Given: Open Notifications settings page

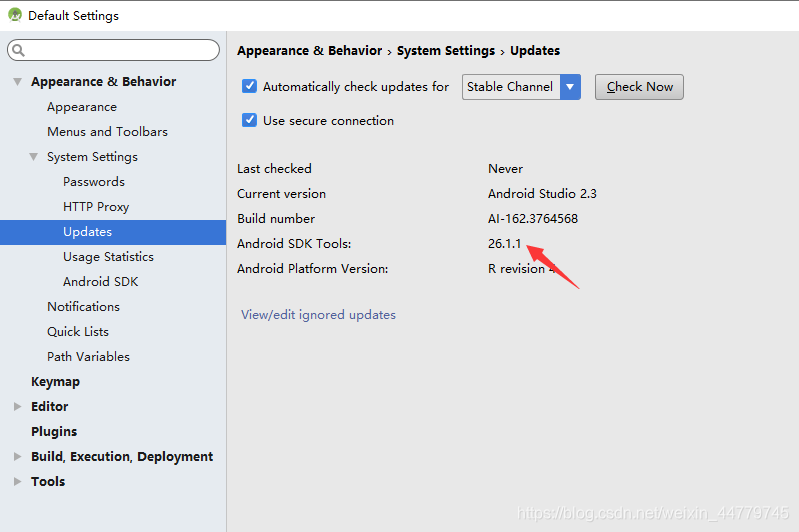Looking at the screenshot, I should [x=84, y=306].
